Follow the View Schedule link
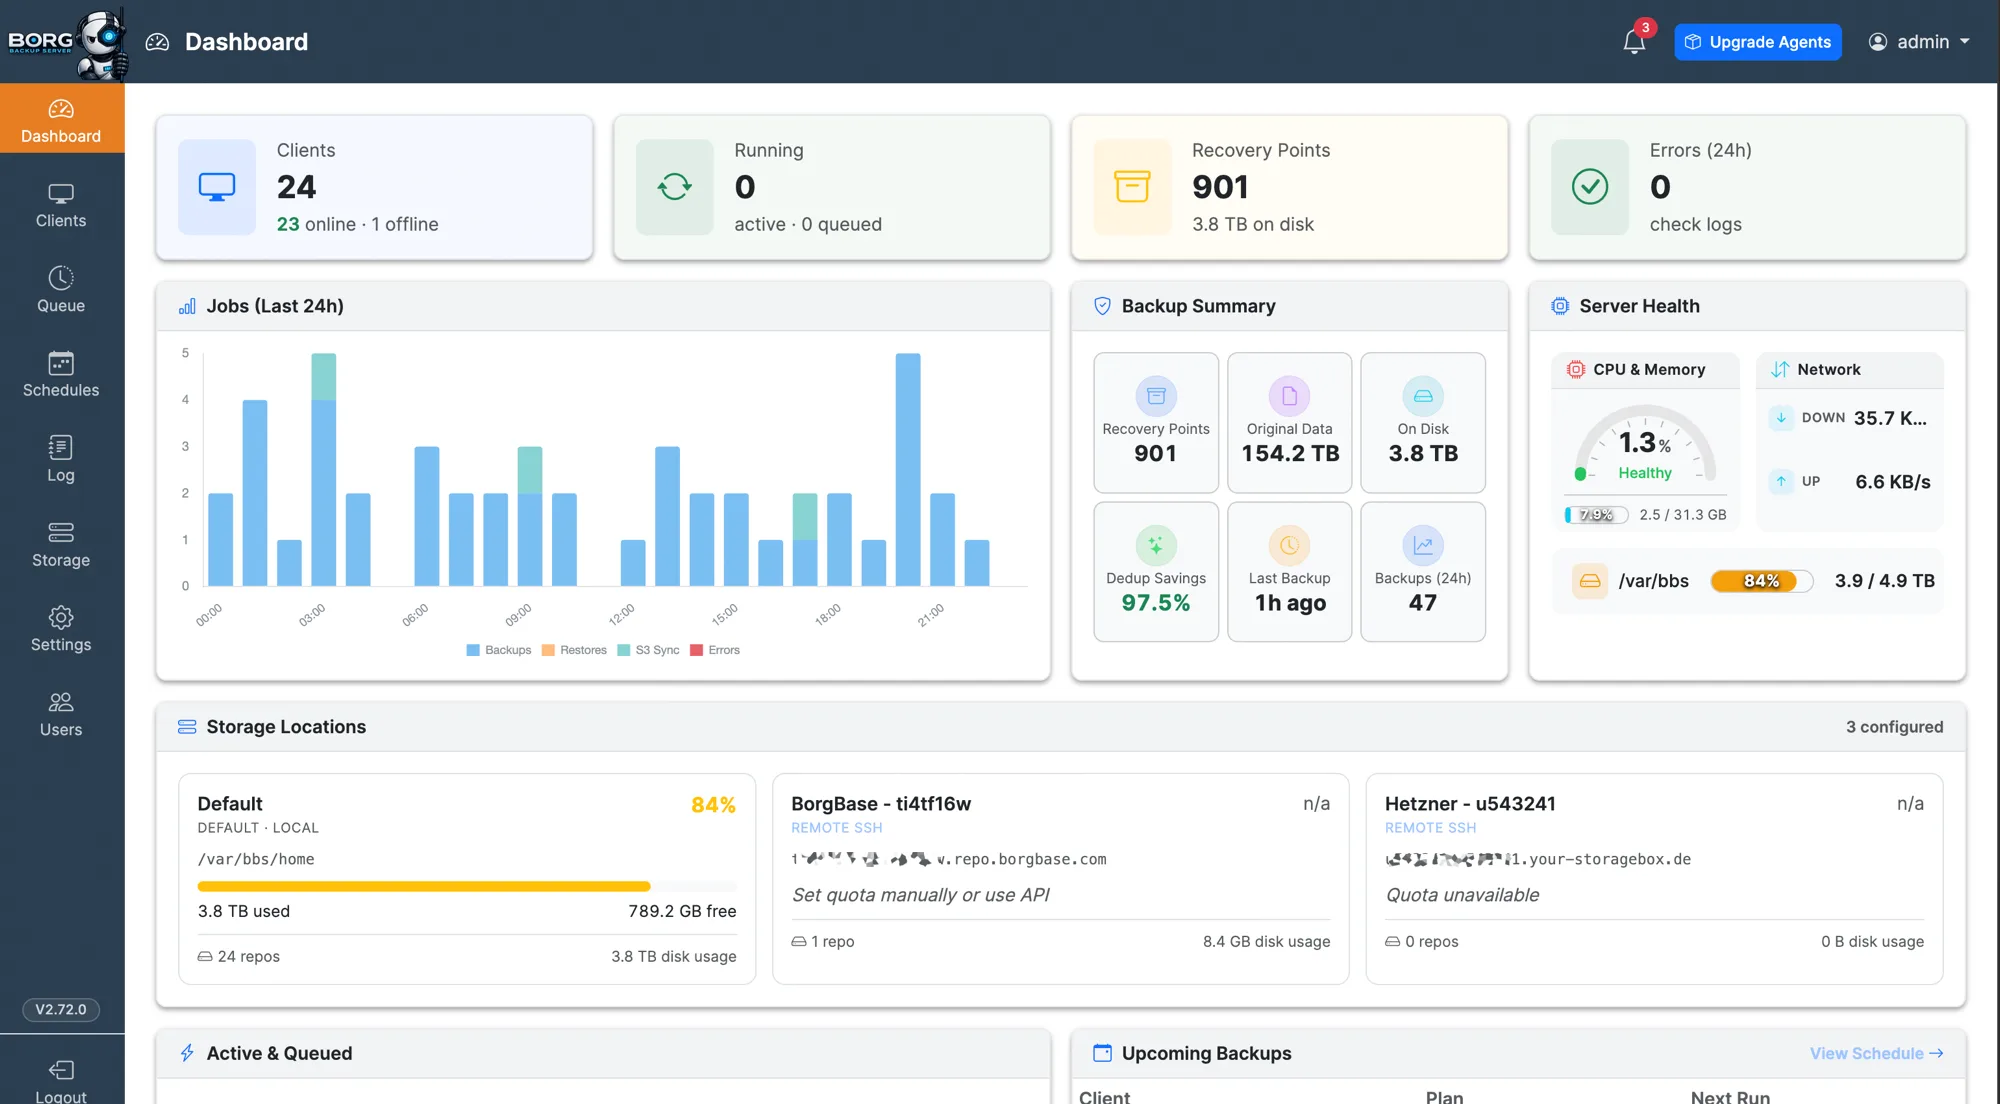Screen dimensions: 2000x1104 coord(1876,1053)
